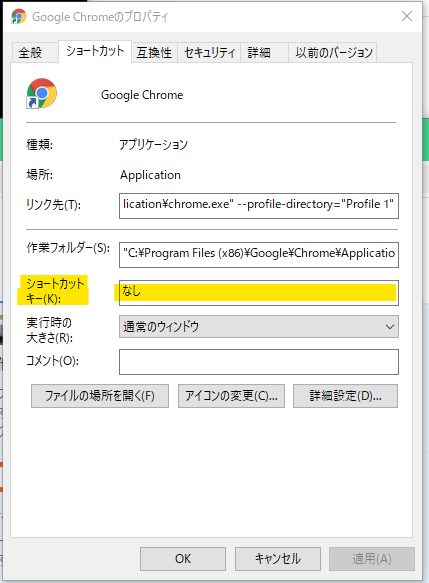Click the Chrome icon in the title bar
Viewport: 429px width, 583px height.
pyautogui.click(x=19, y=16)
